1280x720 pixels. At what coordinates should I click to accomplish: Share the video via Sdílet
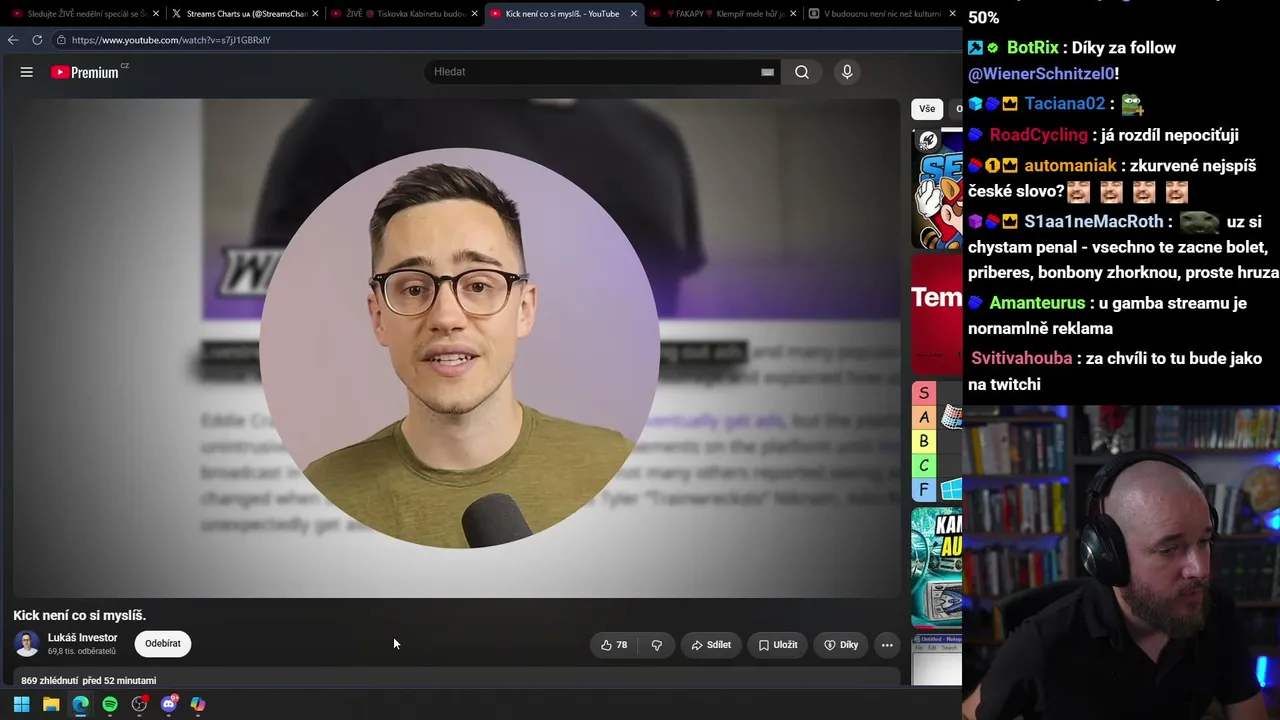tap(711, 645)
